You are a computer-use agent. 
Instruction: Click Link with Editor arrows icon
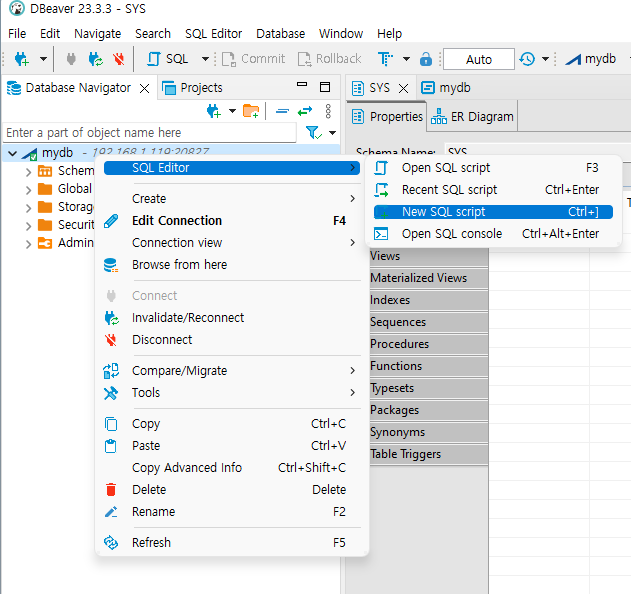pyautogui.click(x=304, y=110)
